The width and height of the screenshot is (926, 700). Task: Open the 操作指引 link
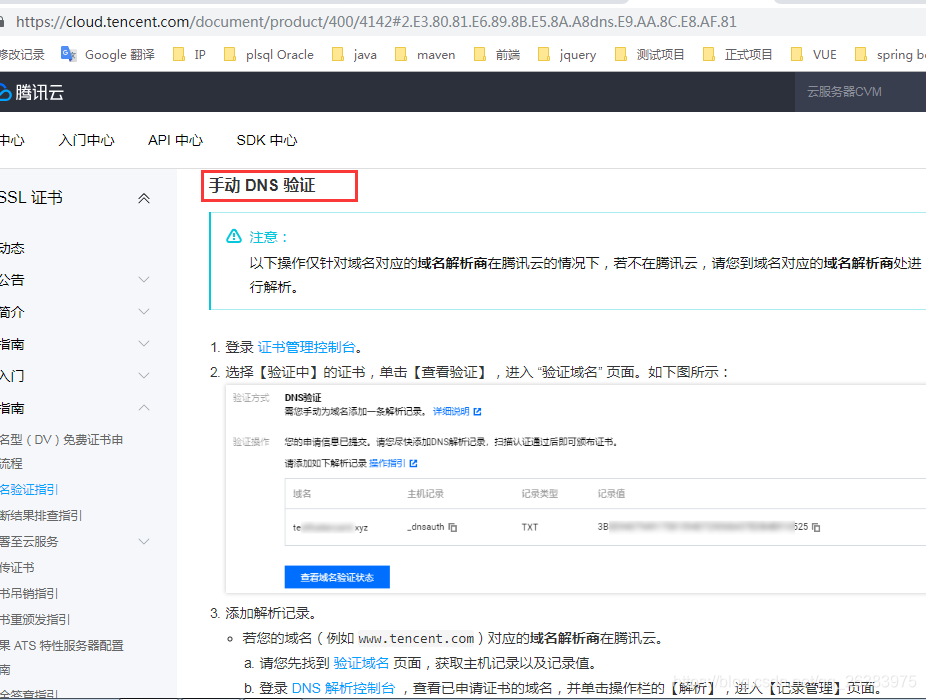387,464
